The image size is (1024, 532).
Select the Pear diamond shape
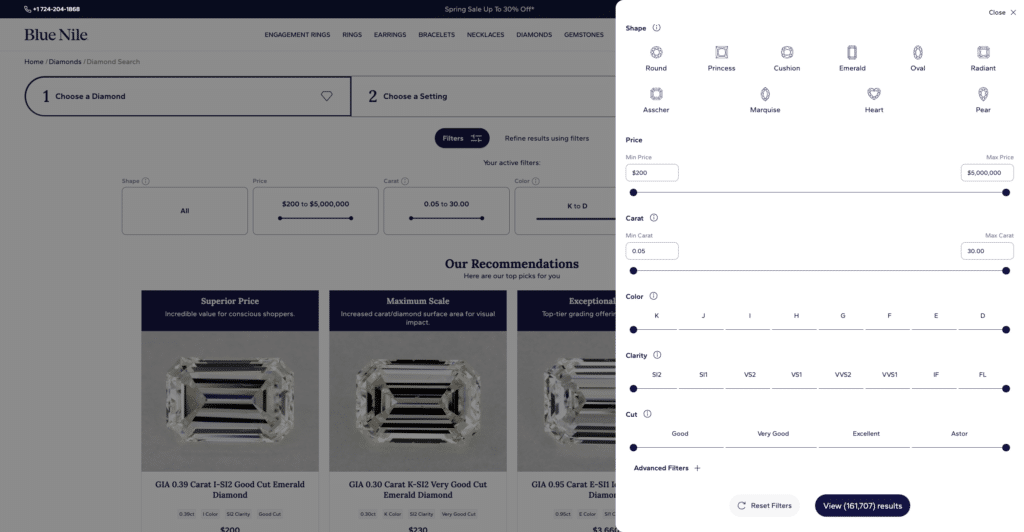point(983,100)
